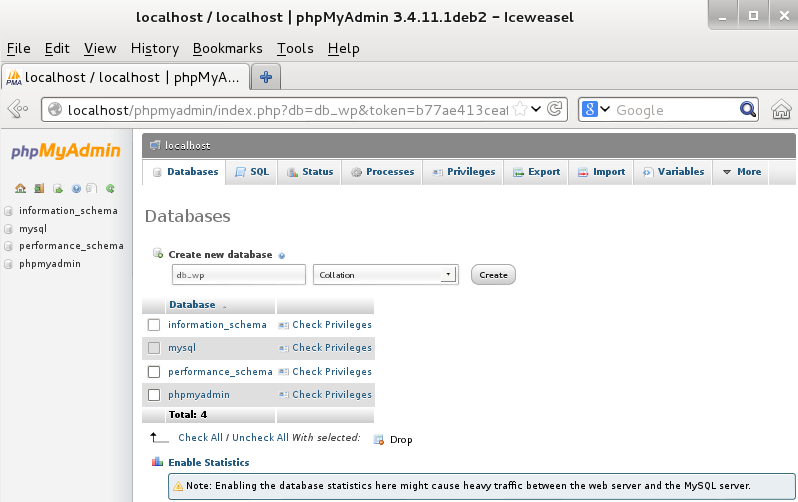Open the Variables tab
798x502 pixels.
pyautogui.click(x=673, y=172)
